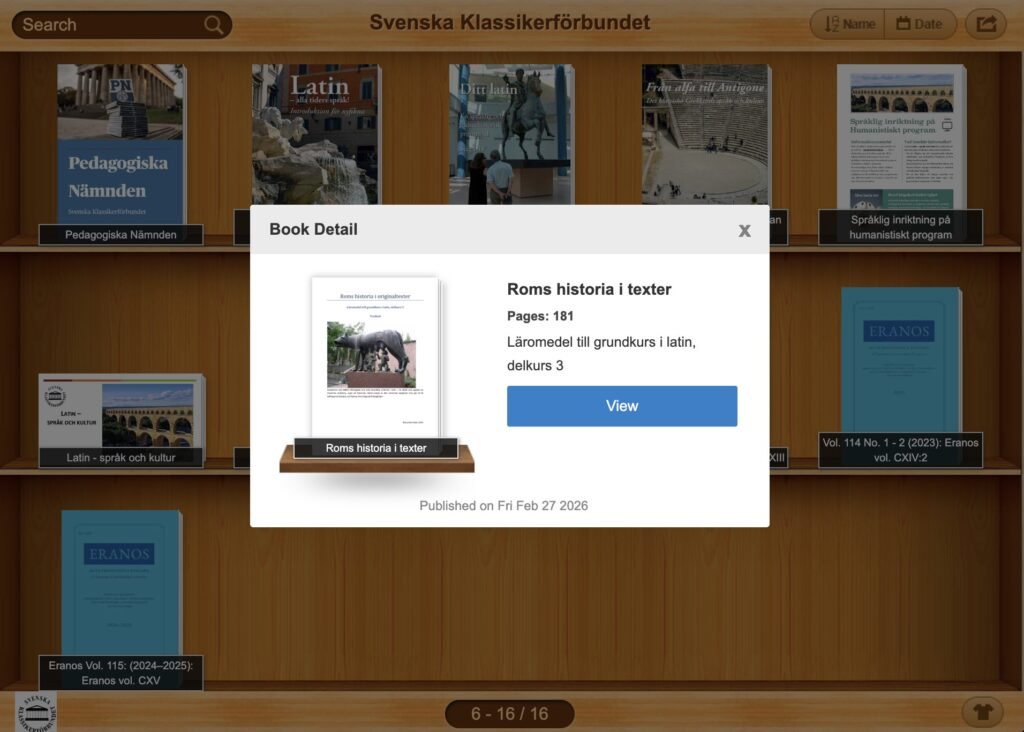Click the Roms historia i texter shelf label

click(x=376, y=448)
